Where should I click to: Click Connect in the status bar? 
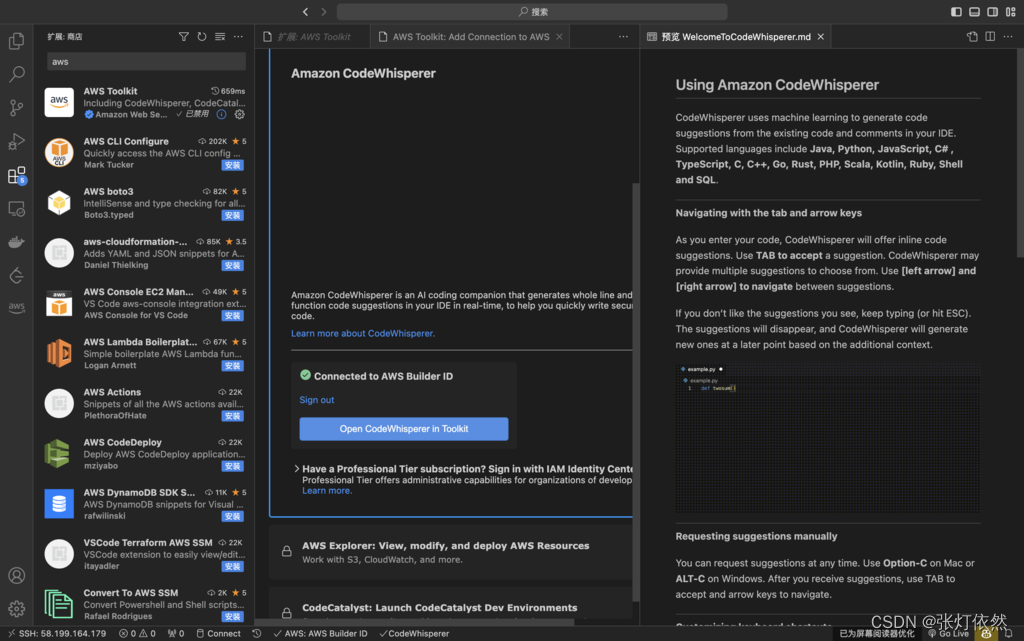click(218, 633)
